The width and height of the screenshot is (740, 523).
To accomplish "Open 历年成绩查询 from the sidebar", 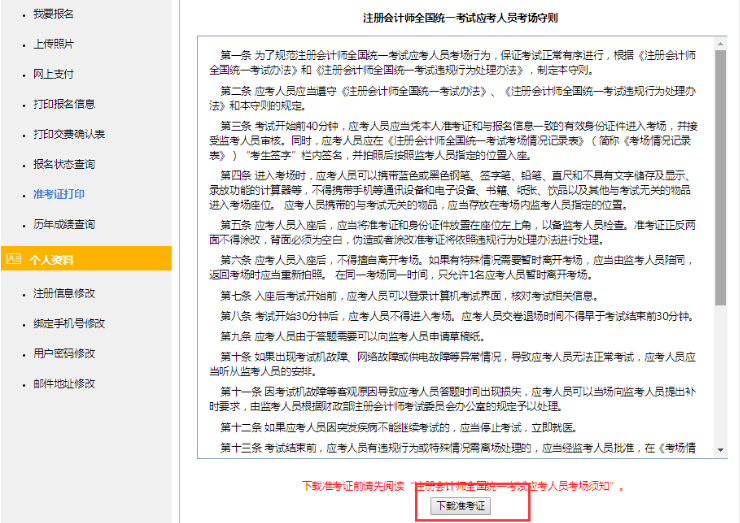I will click(64, 224).
